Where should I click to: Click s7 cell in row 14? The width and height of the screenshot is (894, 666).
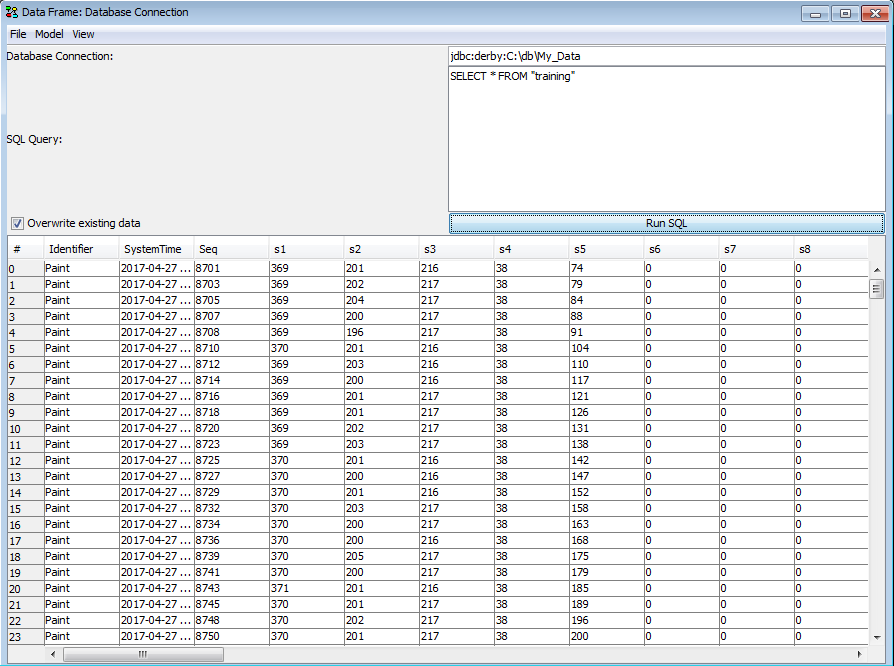(x=757, y=492)
